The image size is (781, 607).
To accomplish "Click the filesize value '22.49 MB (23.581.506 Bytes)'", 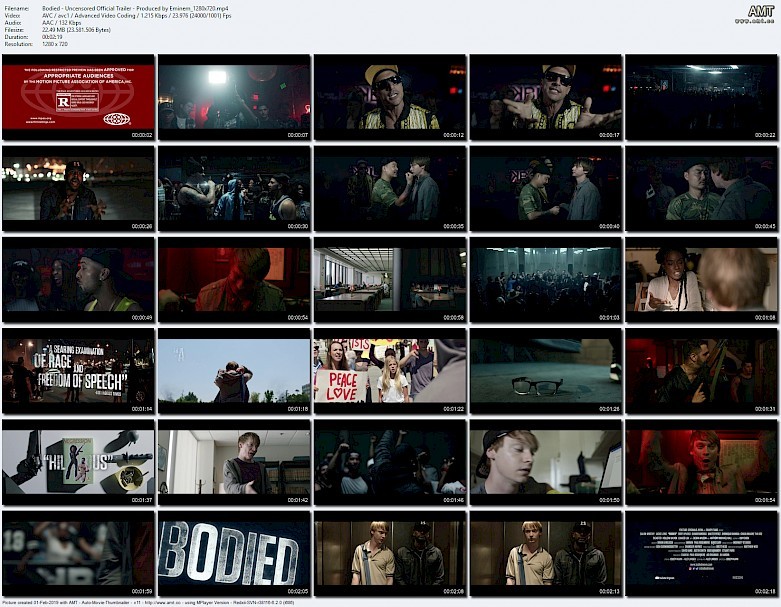I will pyautogui.click(x=76, y=30).
